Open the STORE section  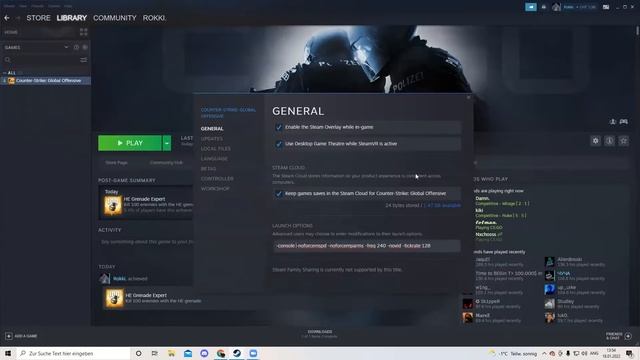pos(38,18)
